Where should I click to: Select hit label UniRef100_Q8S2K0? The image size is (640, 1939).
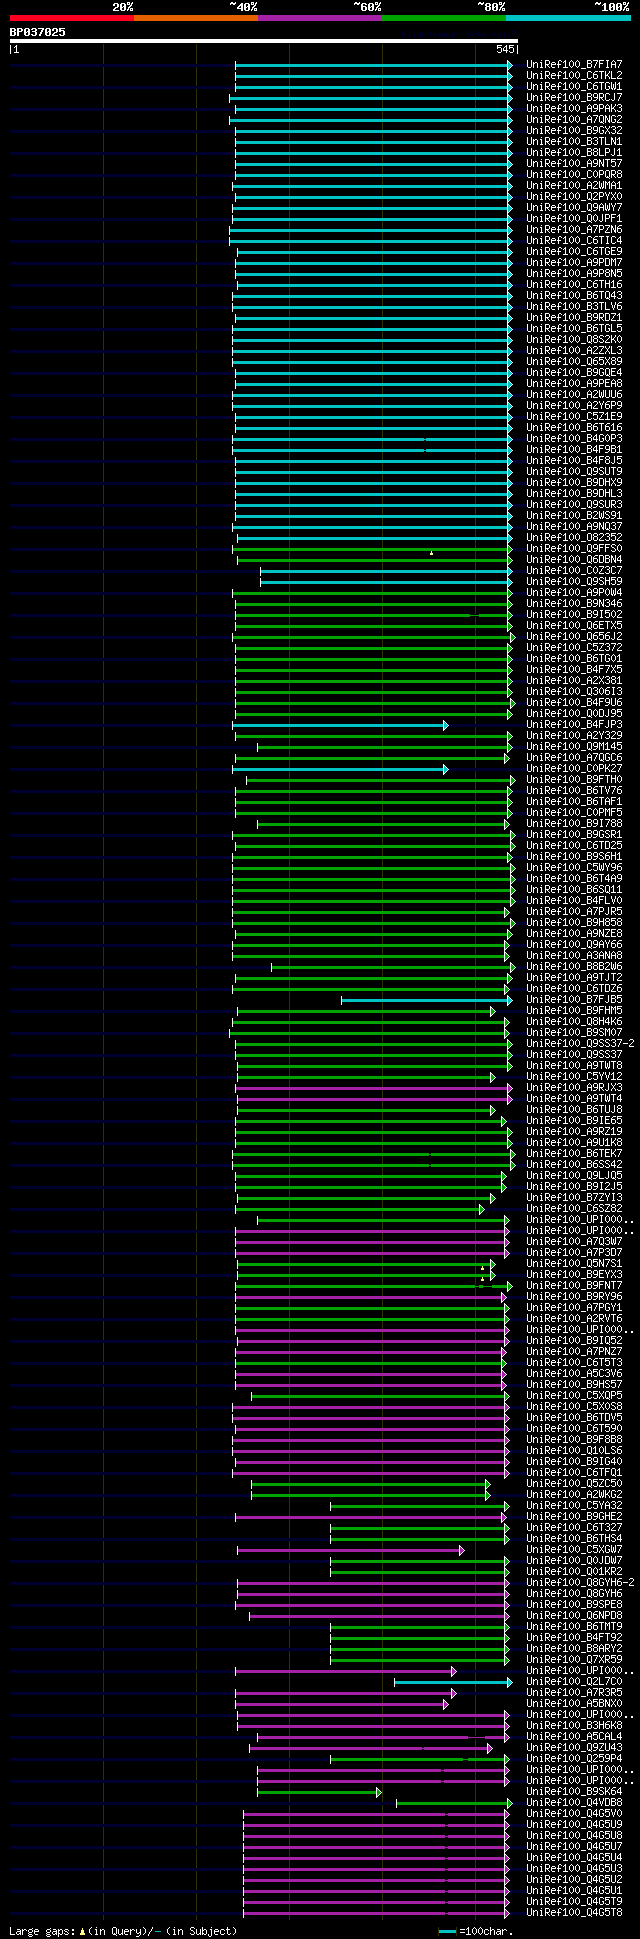574,339
